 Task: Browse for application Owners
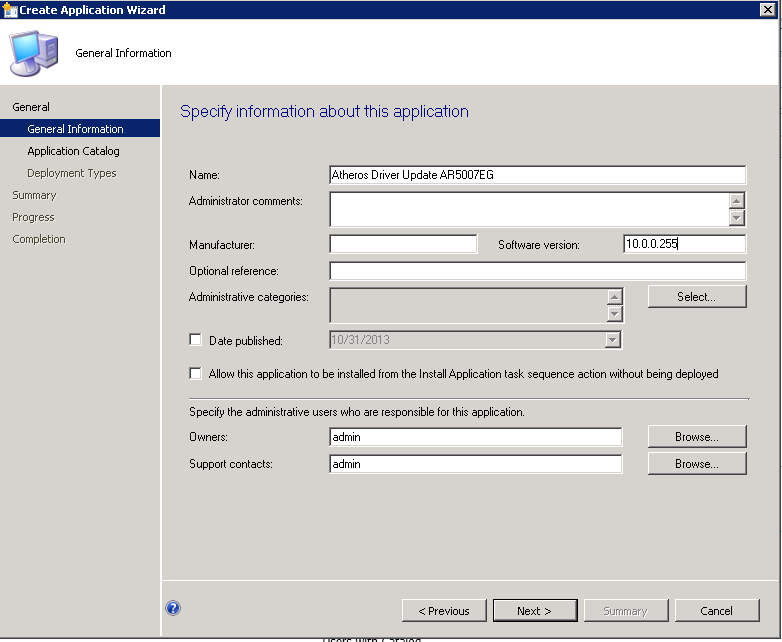696,437
